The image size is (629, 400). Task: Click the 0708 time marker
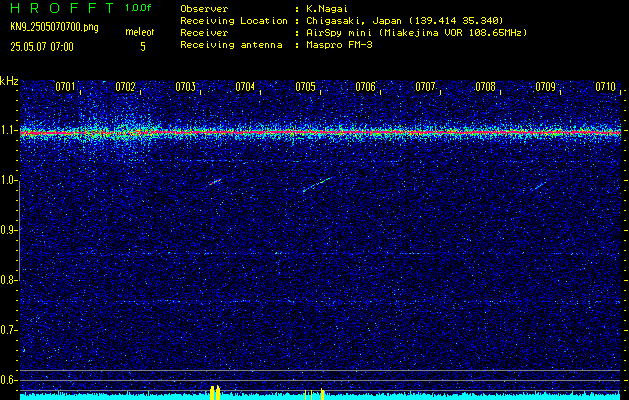point(485,87)
